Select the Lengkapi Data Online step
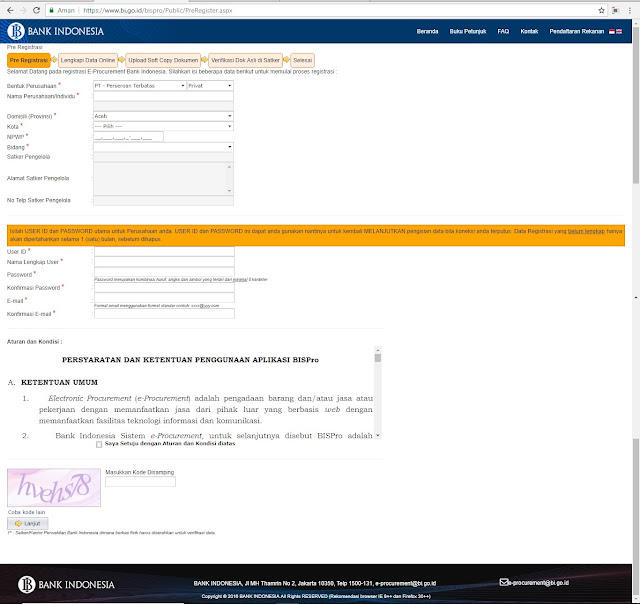The image size is (640, 604). (88, 60)
